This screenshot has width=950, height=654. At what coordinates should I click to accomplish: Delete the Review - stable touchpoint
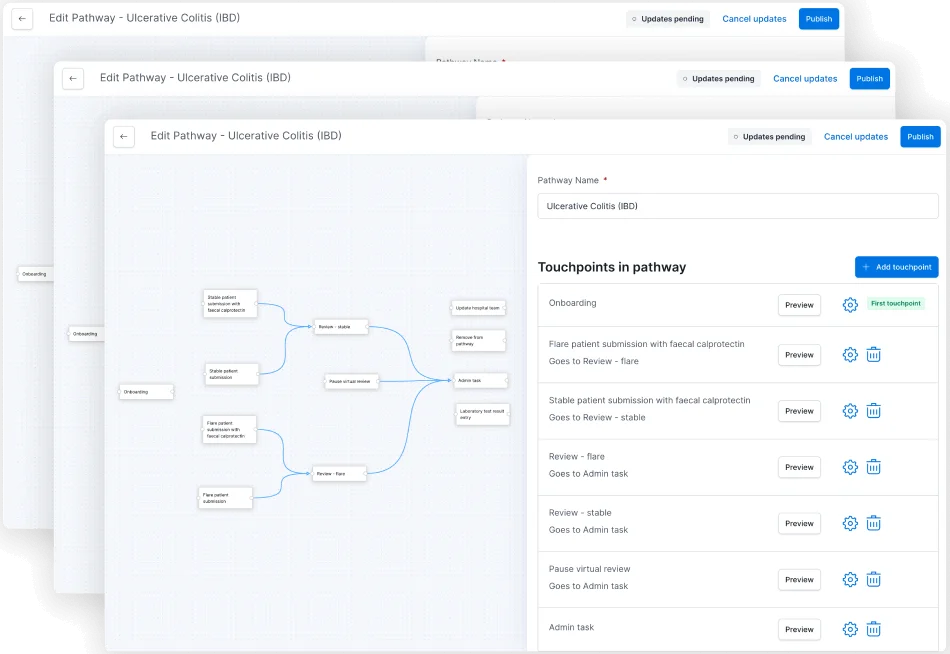coord(873,523)
